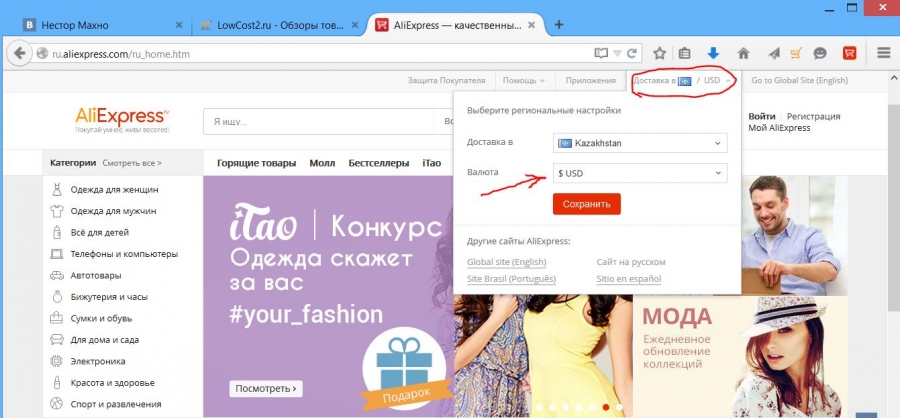Image resolution: width=900 pixels, height=418 pixels.
Task: Open the Доставка в country dropdown
Action: point(640,143)
